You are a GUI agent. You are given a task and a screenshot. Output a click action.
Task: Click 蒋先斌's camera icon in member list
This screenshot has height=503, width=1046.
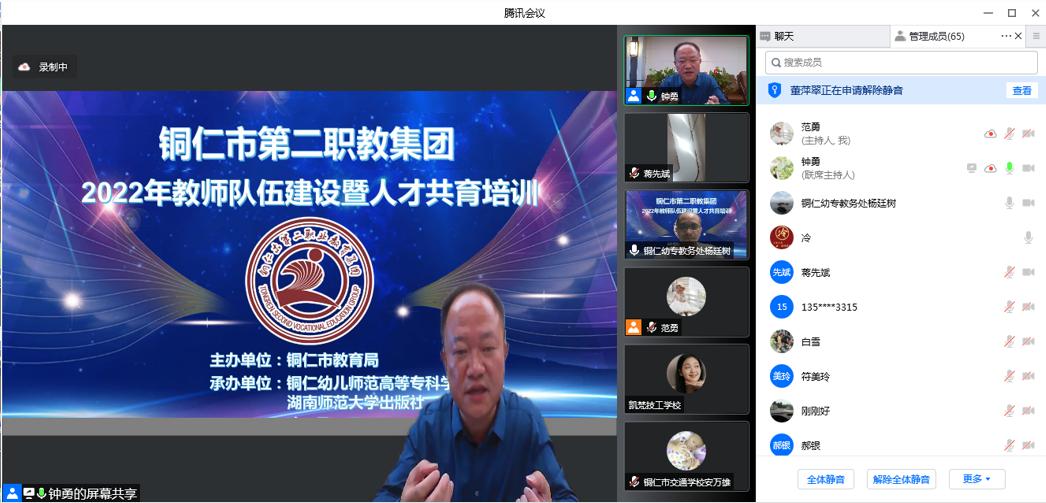(x=1028, y=272)
